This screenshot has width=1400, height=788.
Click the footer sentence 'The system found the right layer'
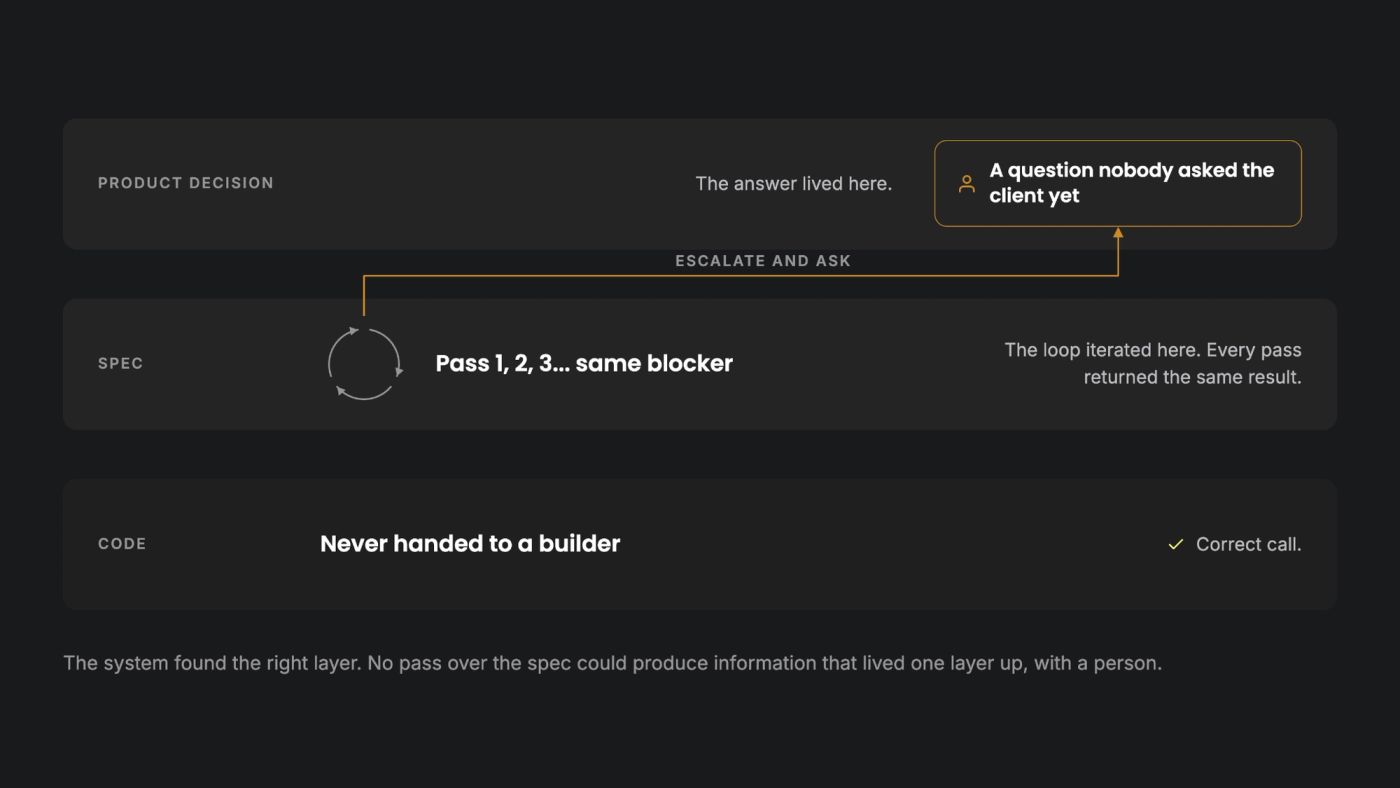point(612,663)
